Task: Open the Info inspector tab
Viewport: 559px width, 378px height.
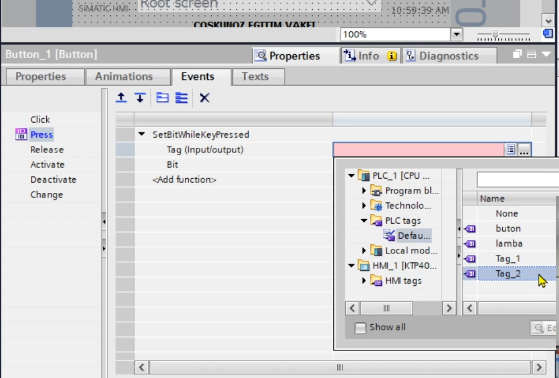Action: [370, 56]
